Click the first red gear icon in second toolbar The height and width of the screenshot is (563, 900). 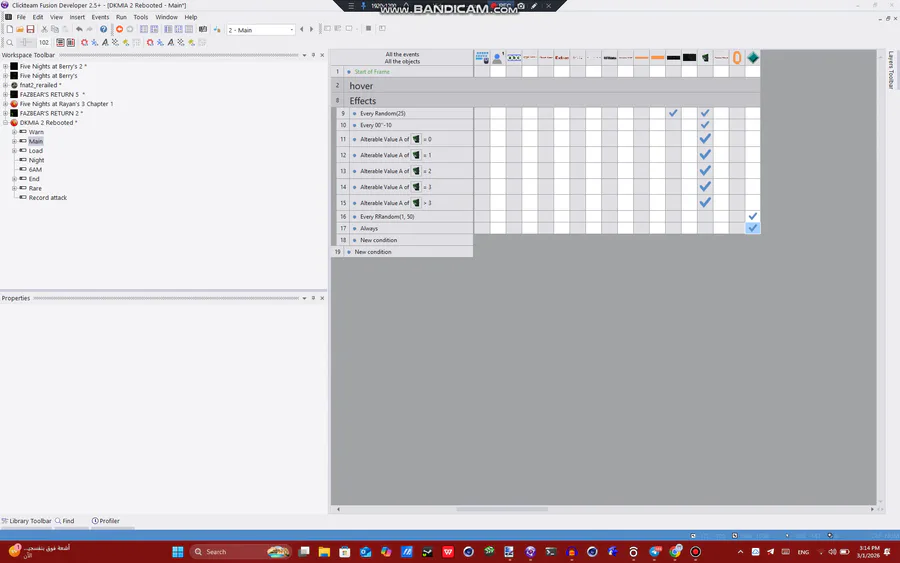tap(84, 42)
